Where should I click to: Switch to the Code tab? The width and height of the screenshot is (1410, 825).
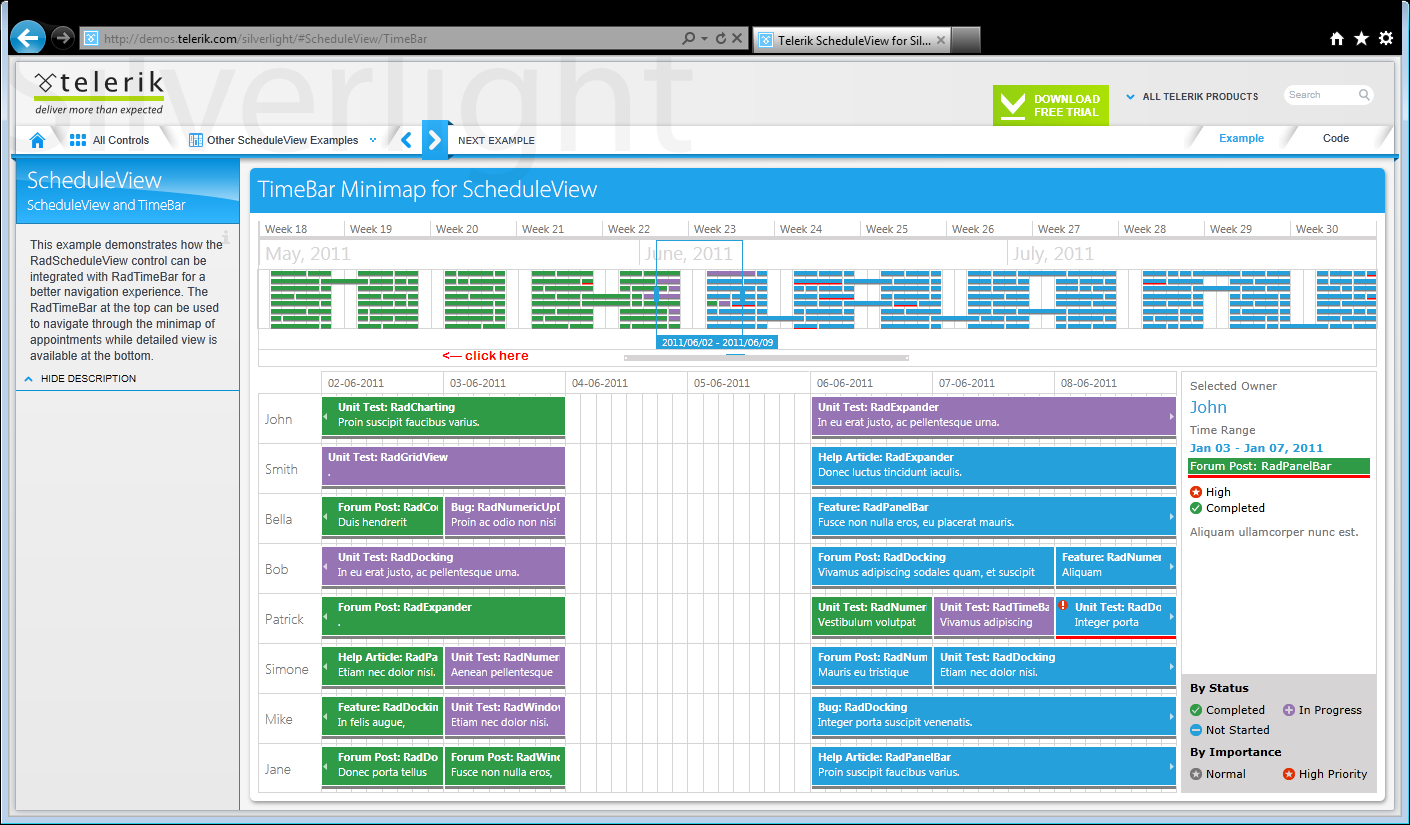pos(1336,139)
